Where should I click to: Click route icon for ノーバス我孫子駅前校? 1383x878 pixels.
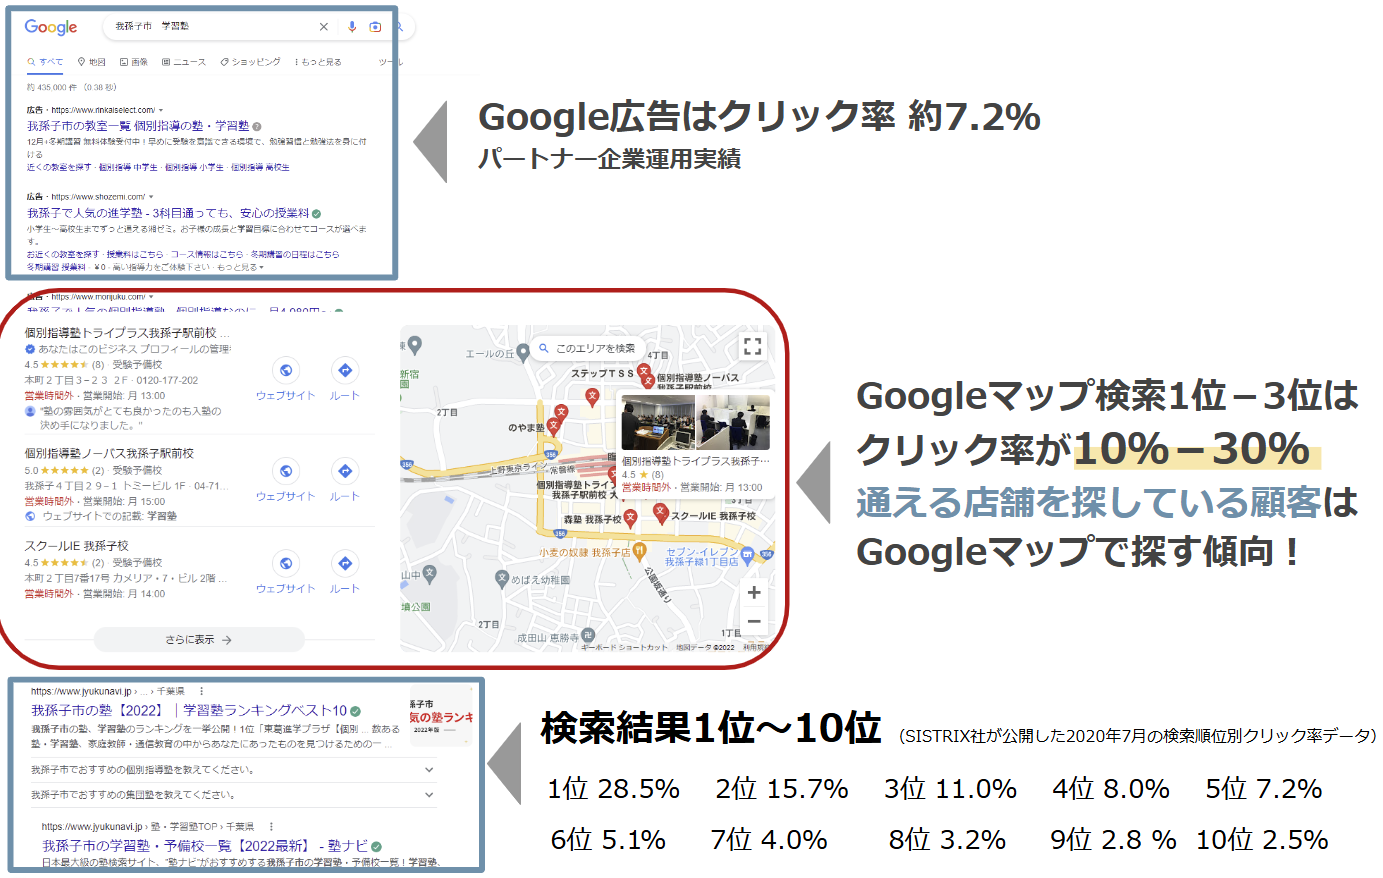coord(344,471)
